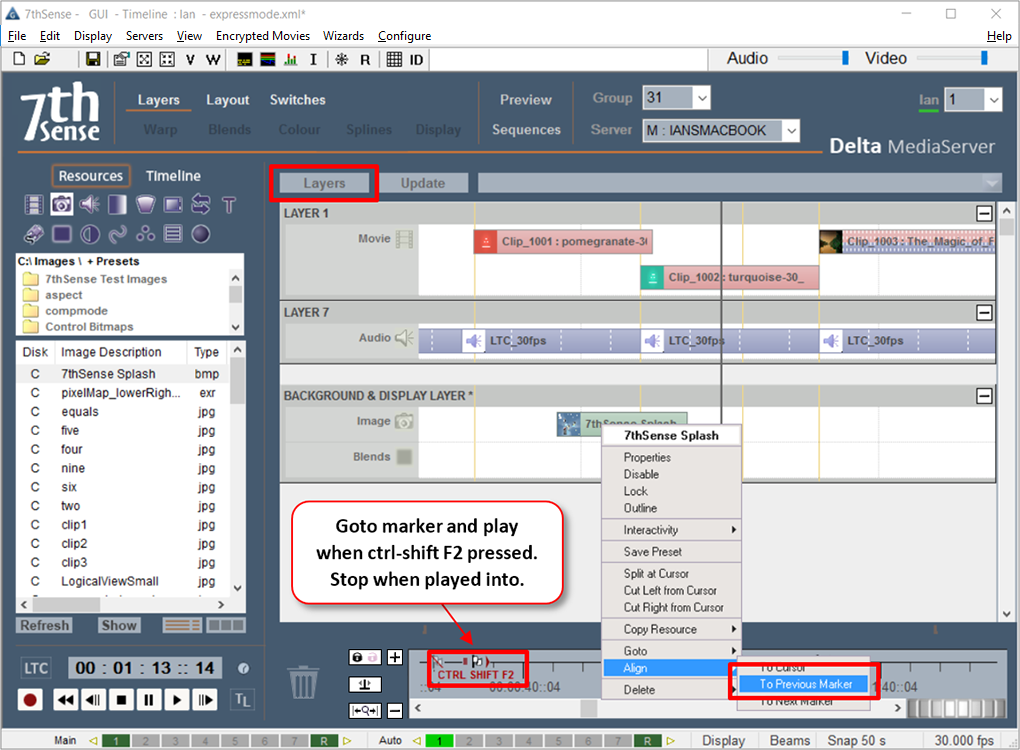Image resolution: width=1020 pixels, height=750 pixels.
Task: Click the ID toolbar button
Action: 416,60
